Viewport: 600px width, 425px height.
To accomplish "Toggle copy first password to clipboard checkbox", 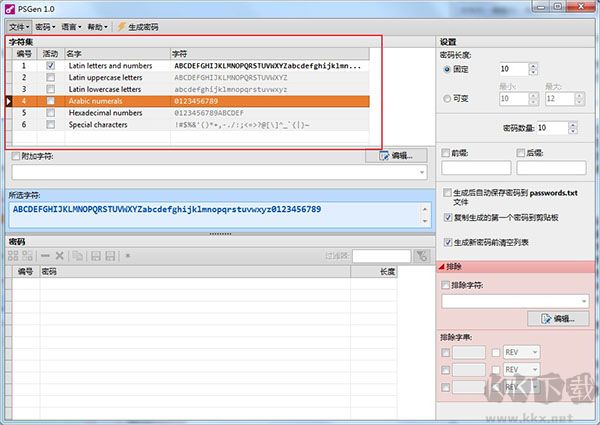I will pyautogui.click(x=448, y=218).
